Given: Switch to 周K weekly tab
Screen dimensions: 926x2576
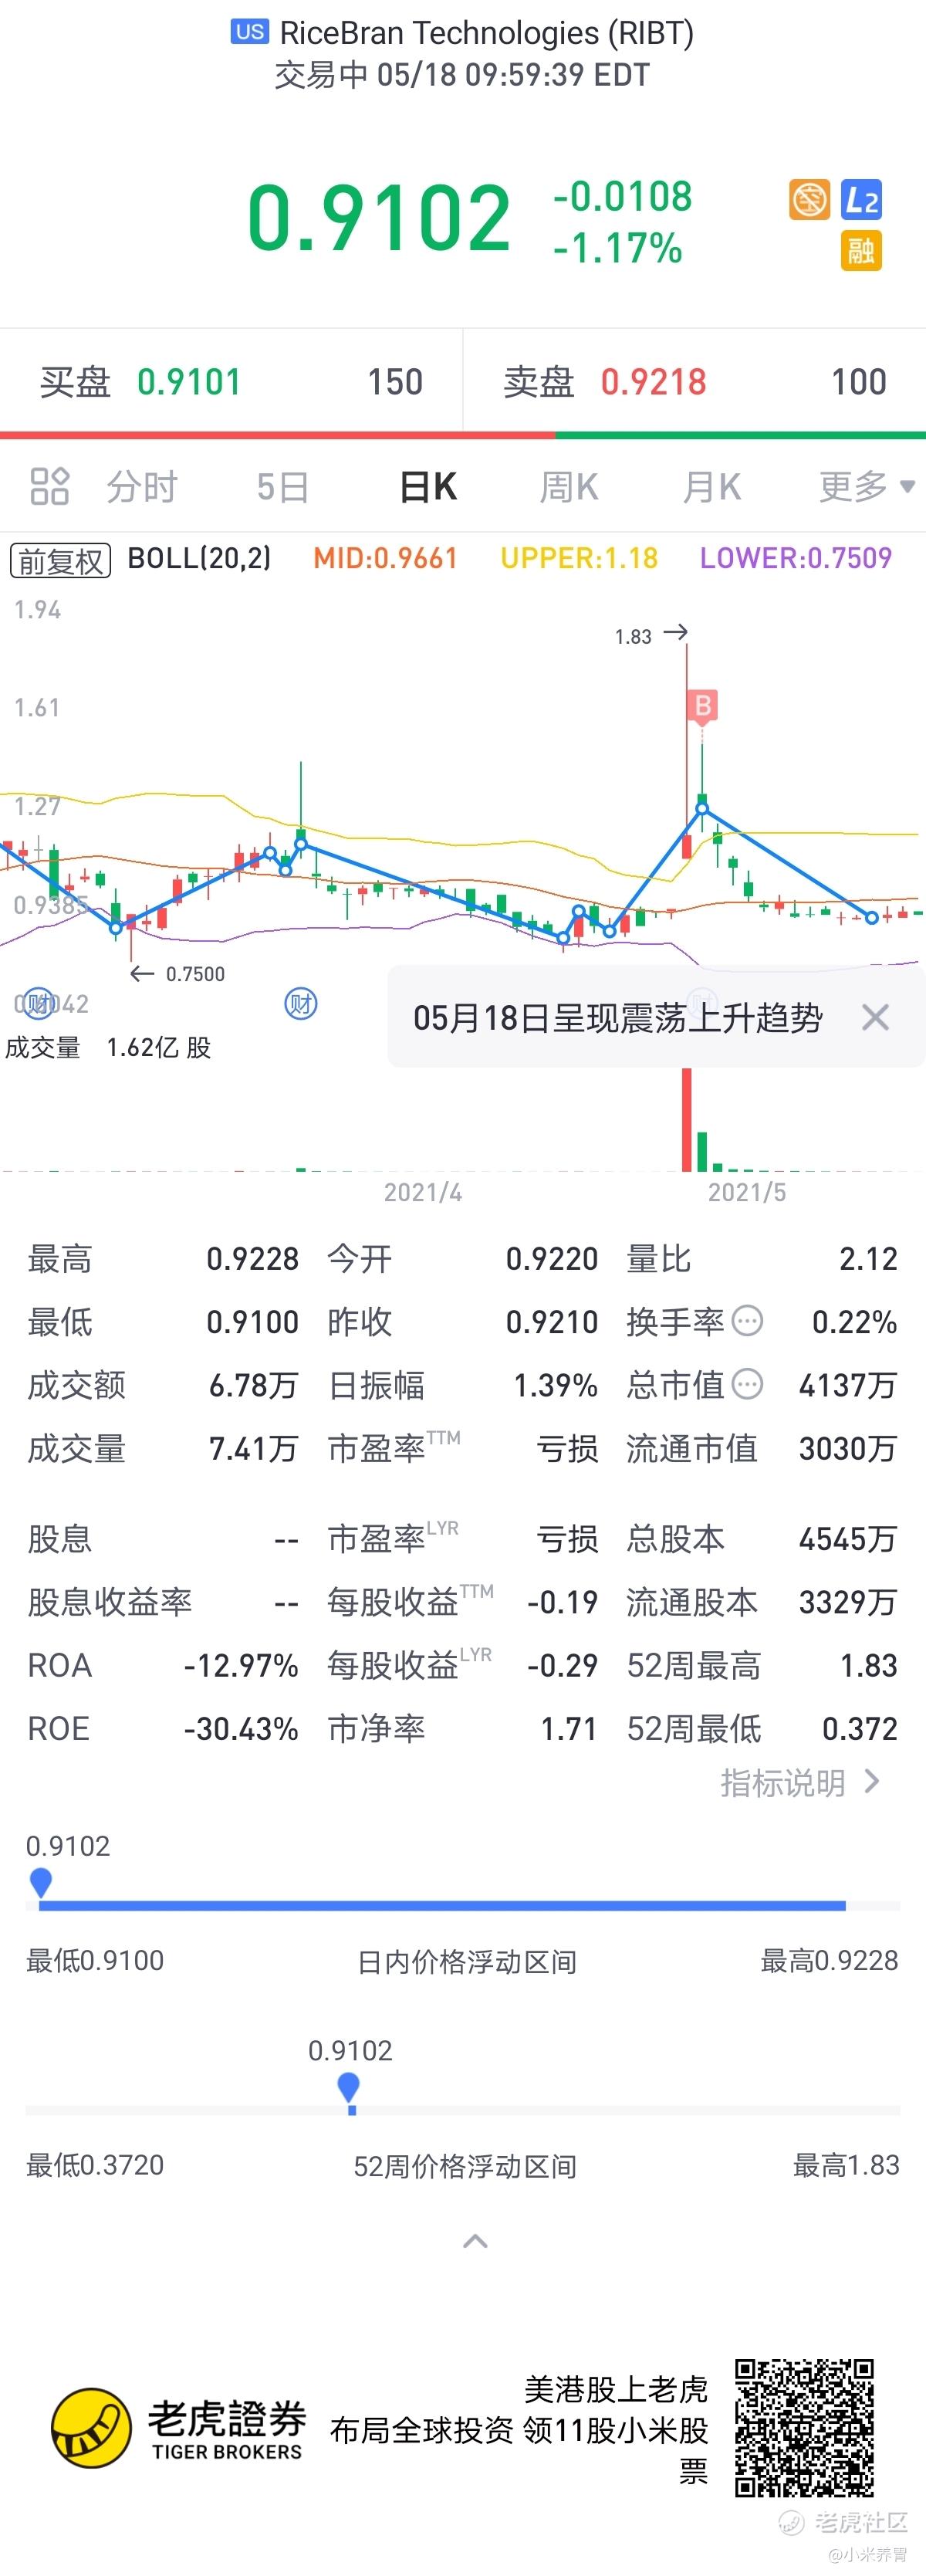Looking at the screenshot, I should click(569, 487).
